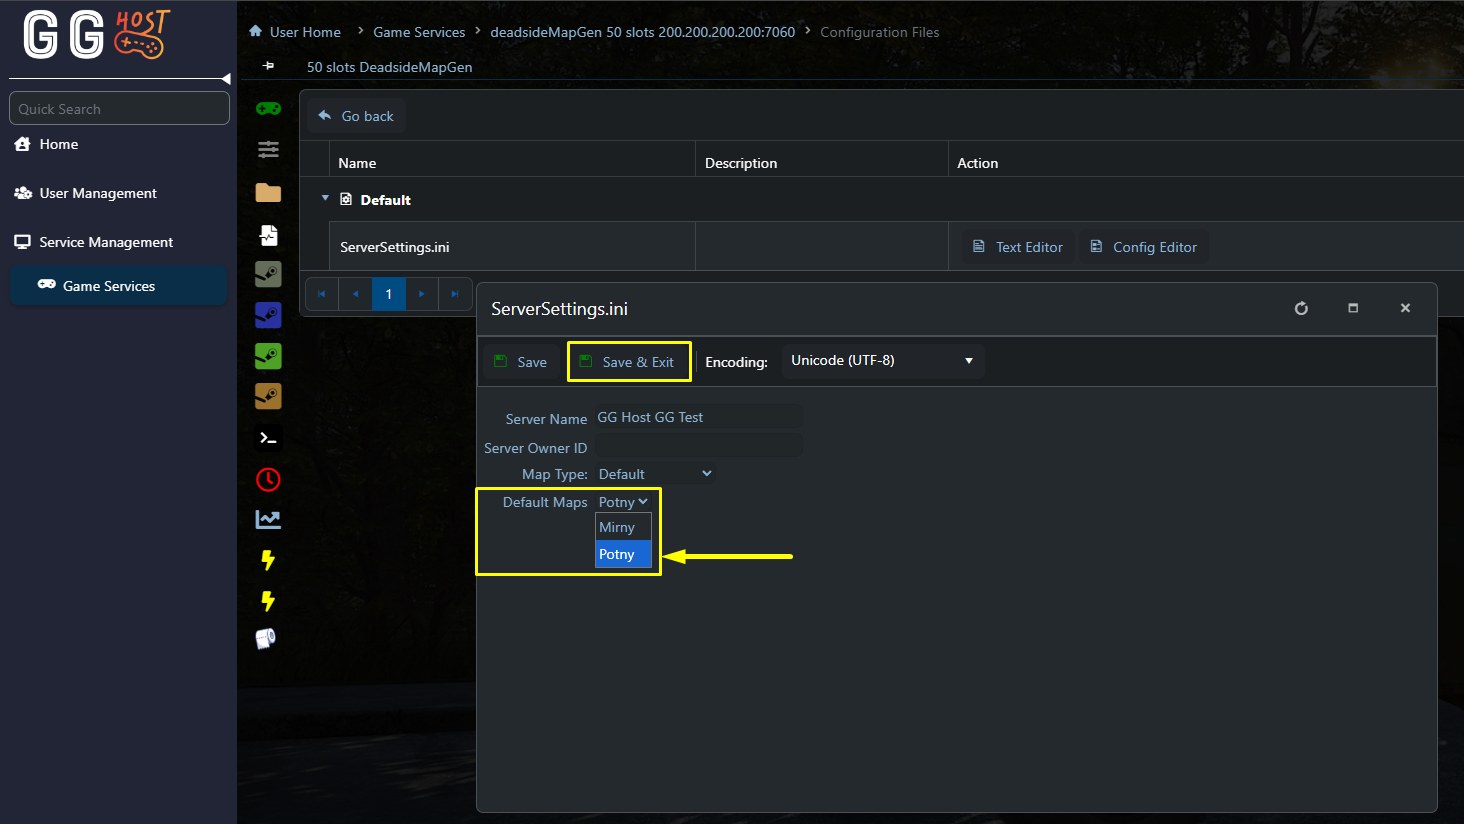Click the Server Name text field

click(x=698, y=418)
